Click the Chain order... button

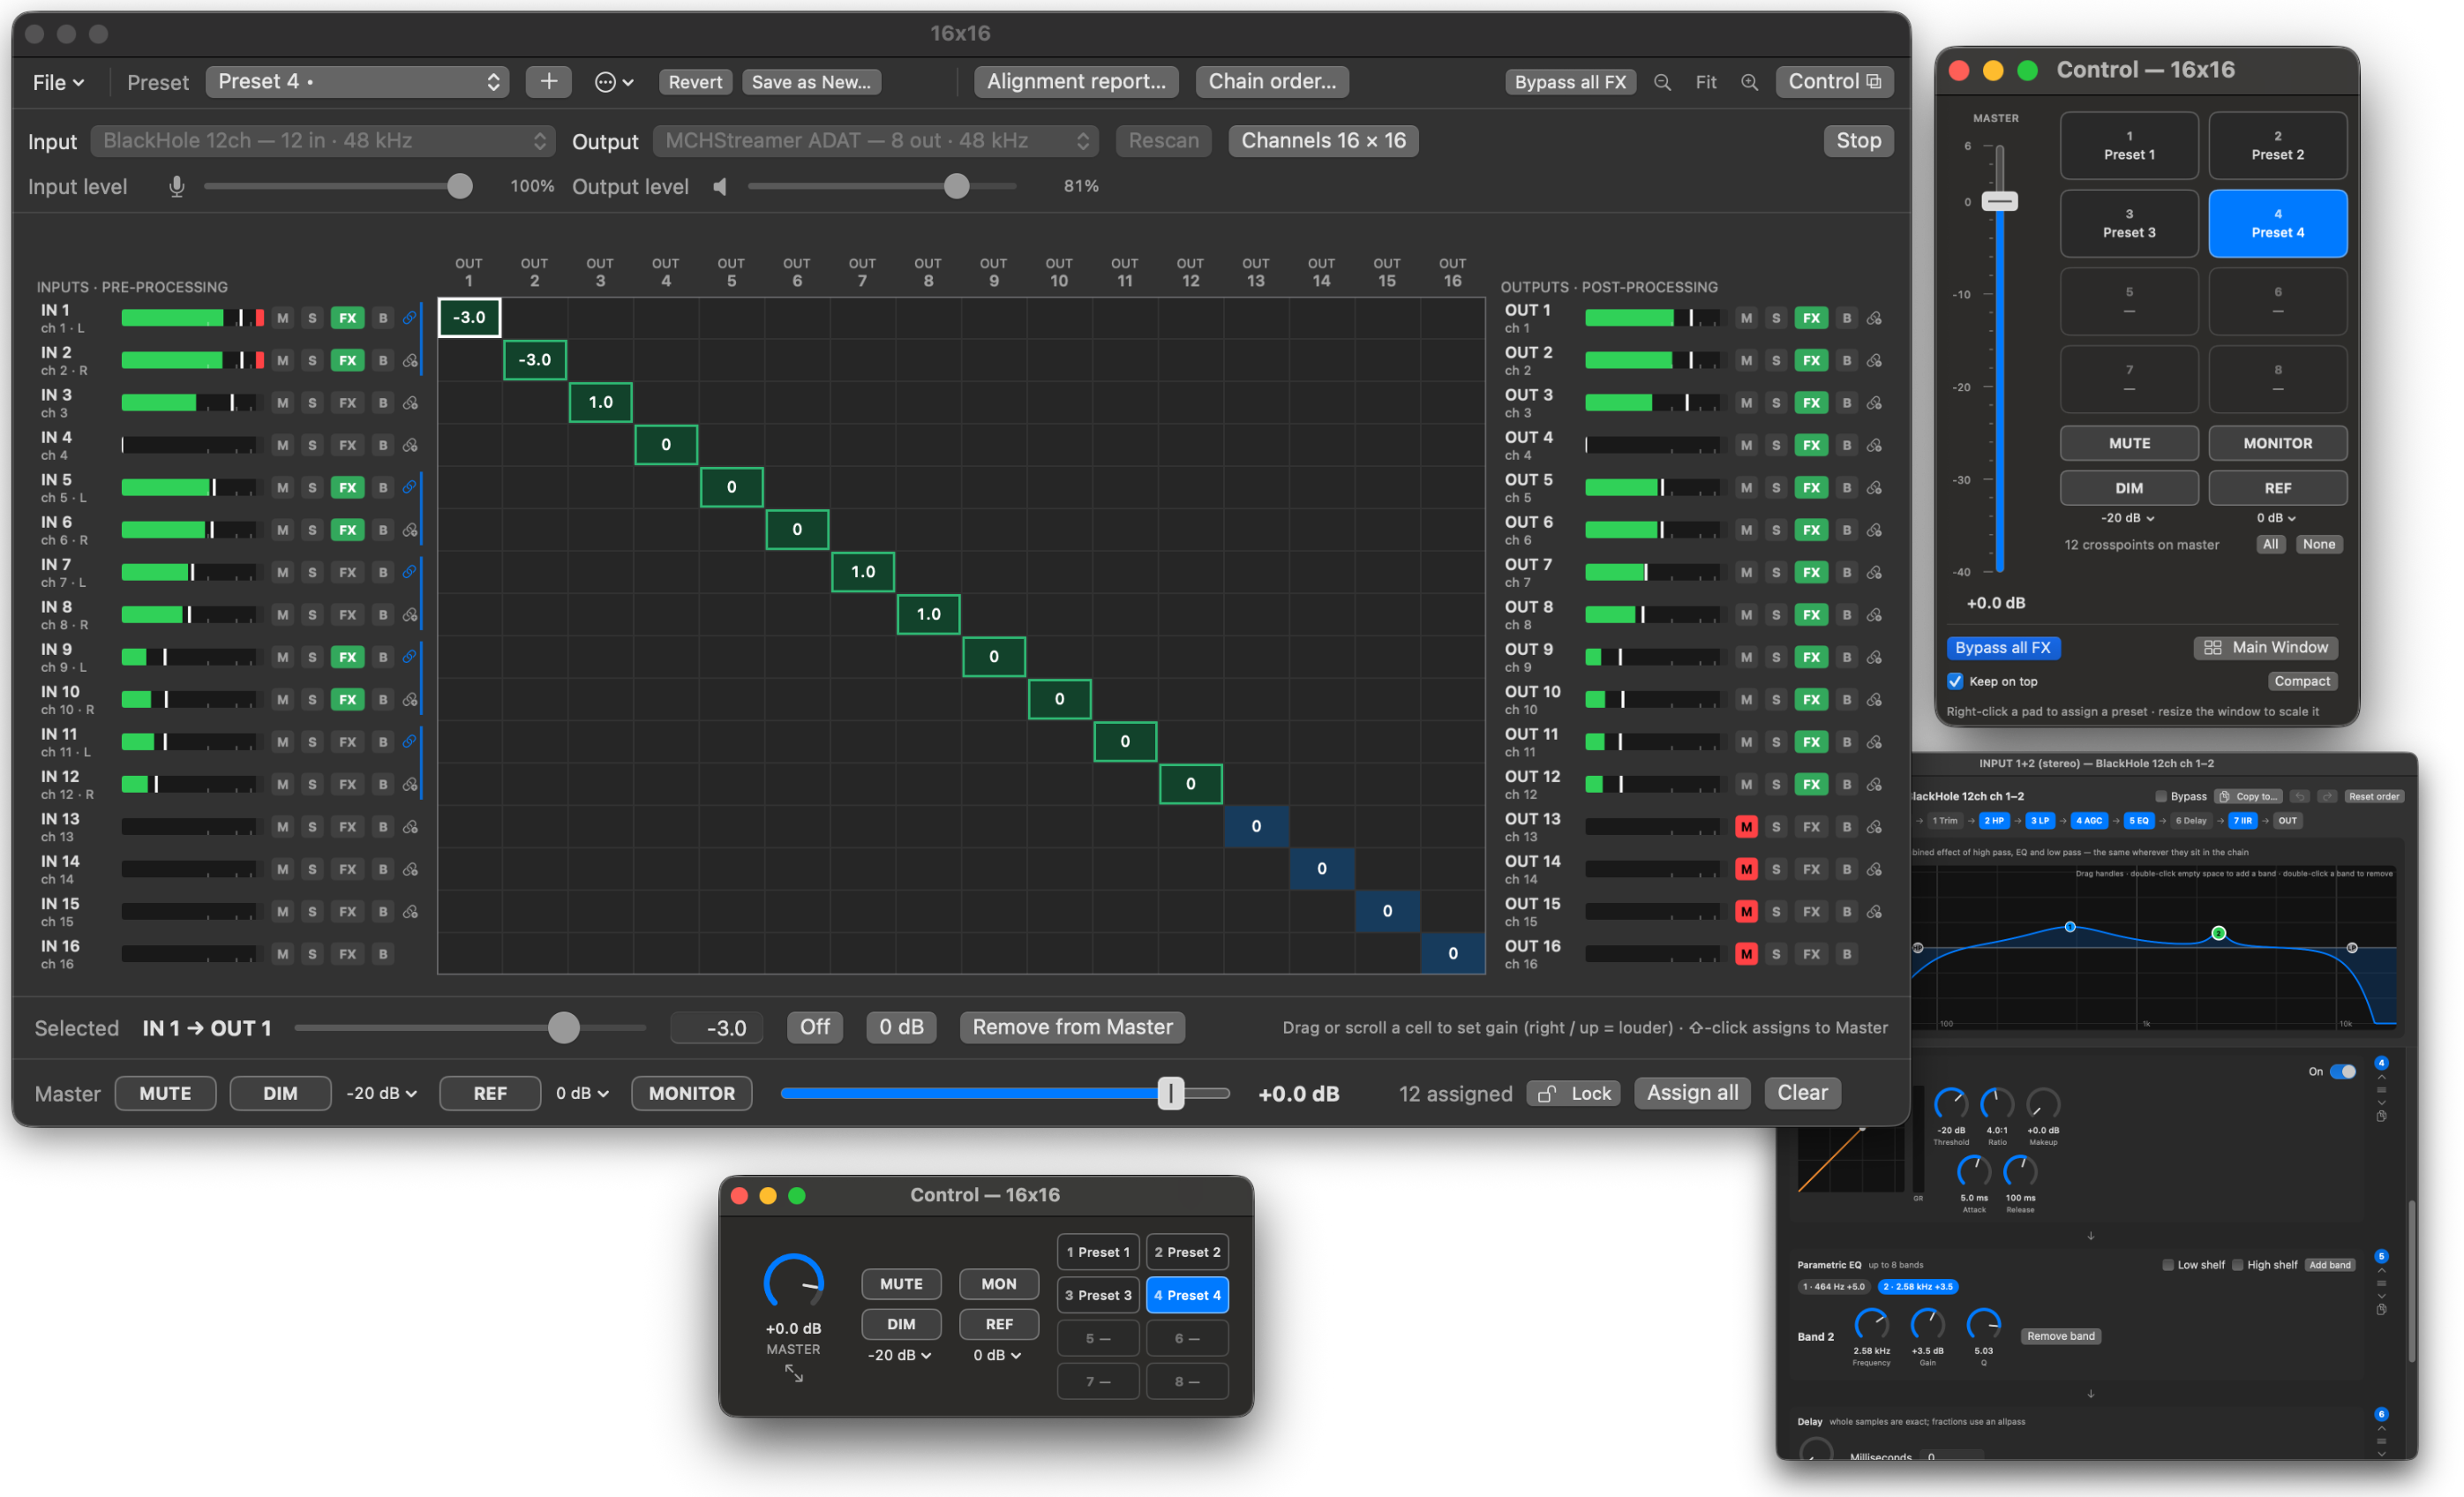(1272, 82)
